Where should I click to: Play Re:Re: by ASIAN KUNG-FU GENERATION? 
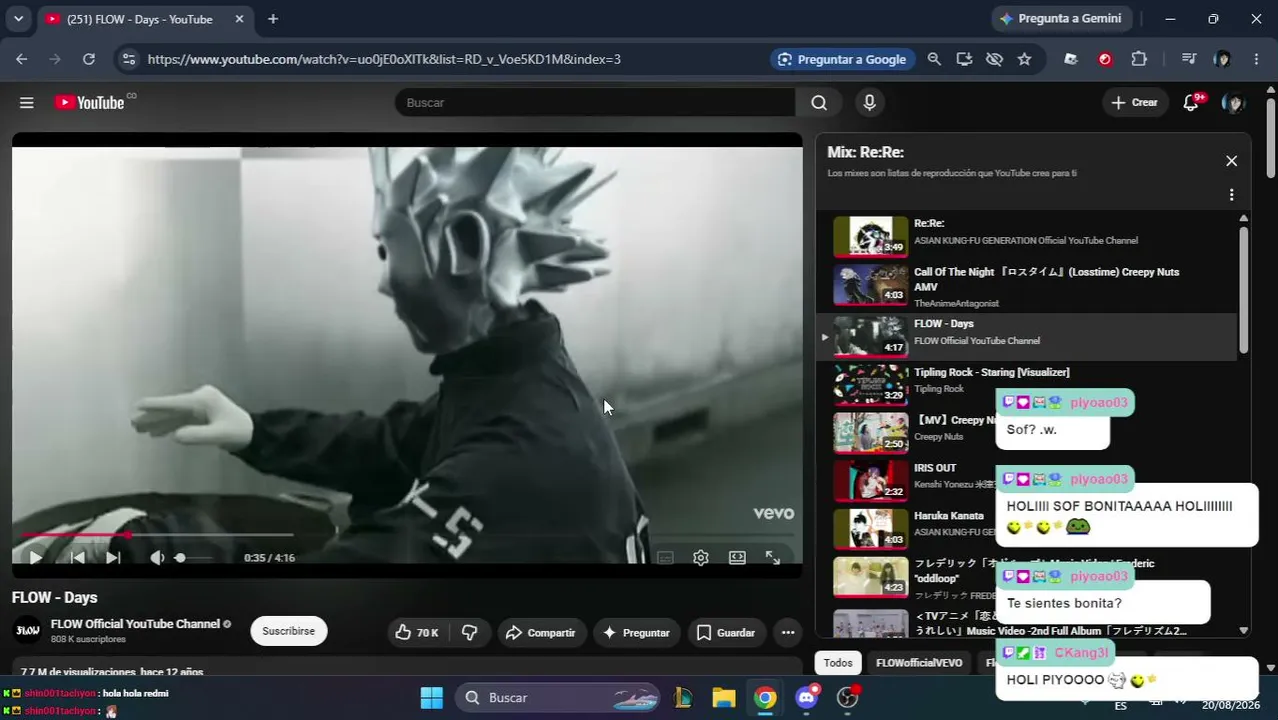point(1027,237)
